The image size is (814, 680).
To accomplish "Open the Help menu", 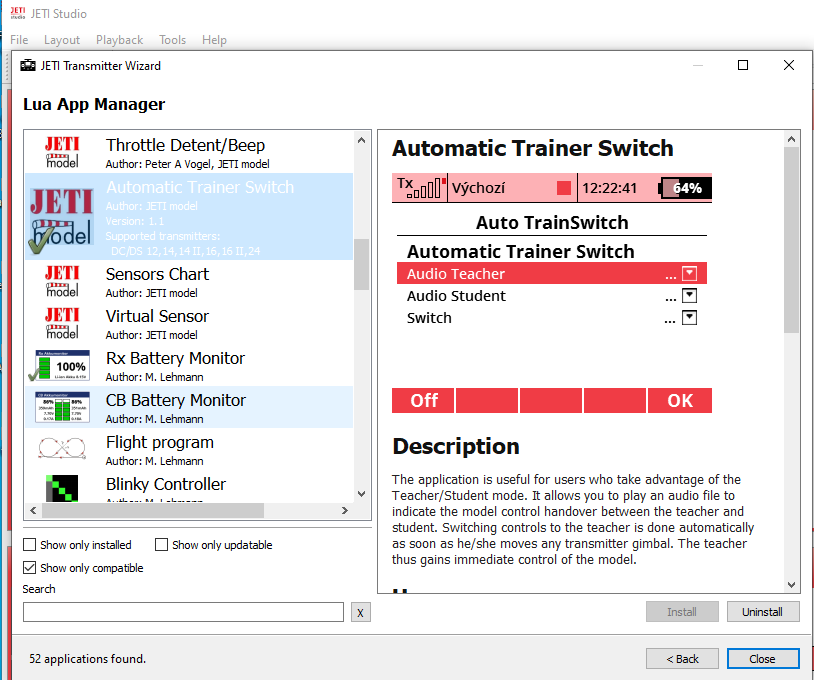I will [214, 40].
